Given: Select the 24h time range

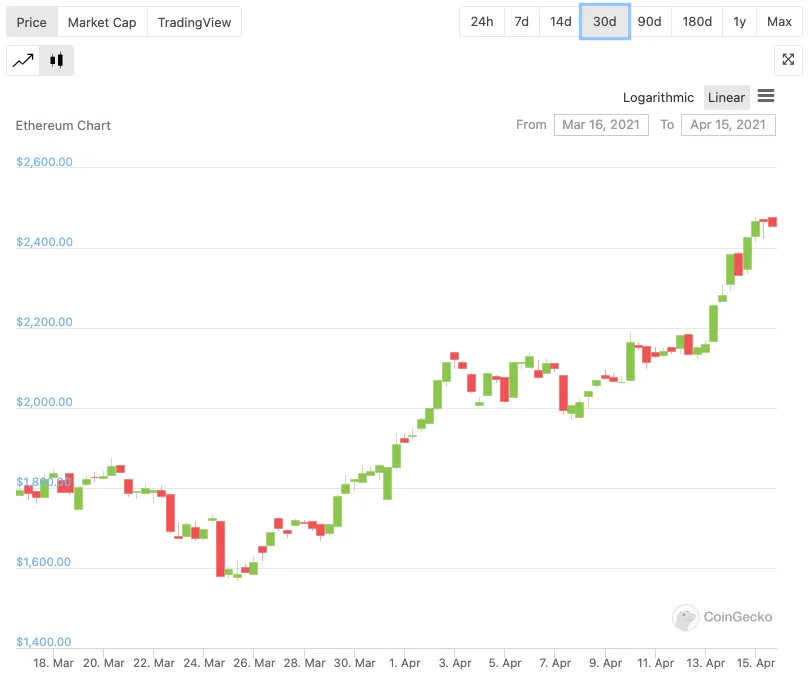Looking at the screenshot, I should point(482,22).
